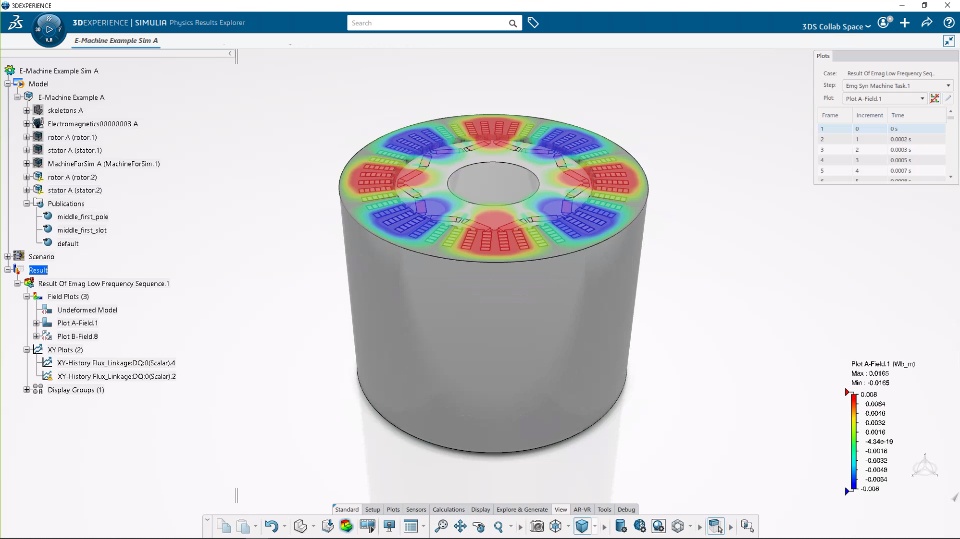The height and width of the screenshot is (539, 960).
Task: Click the plot options crossed-axes icon
Action: pos(934,99)
